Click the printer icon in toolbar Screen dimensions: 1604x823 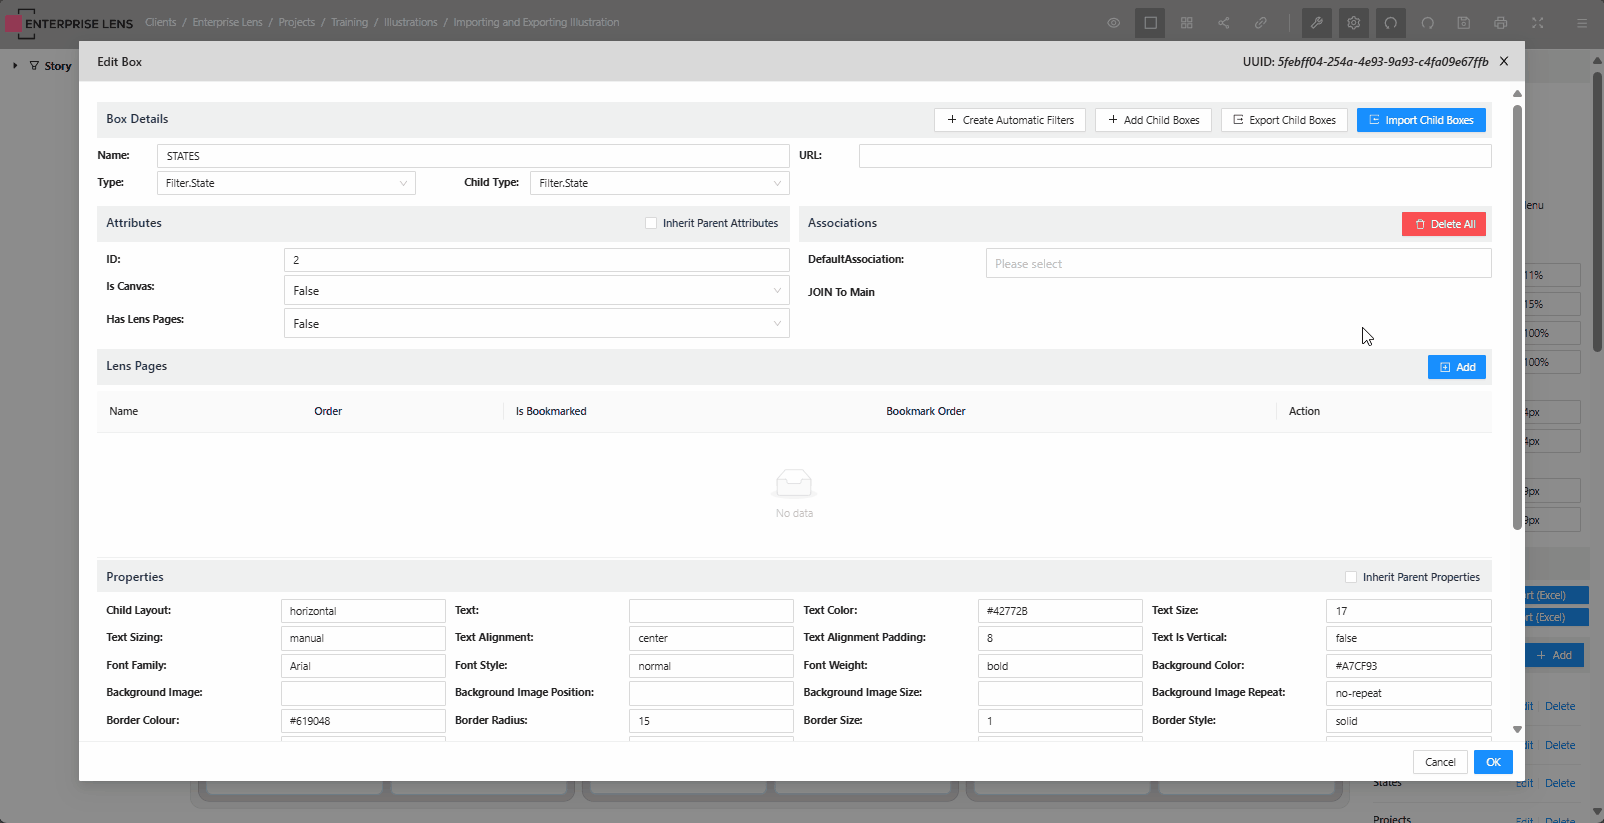(x=1500, y=23)
